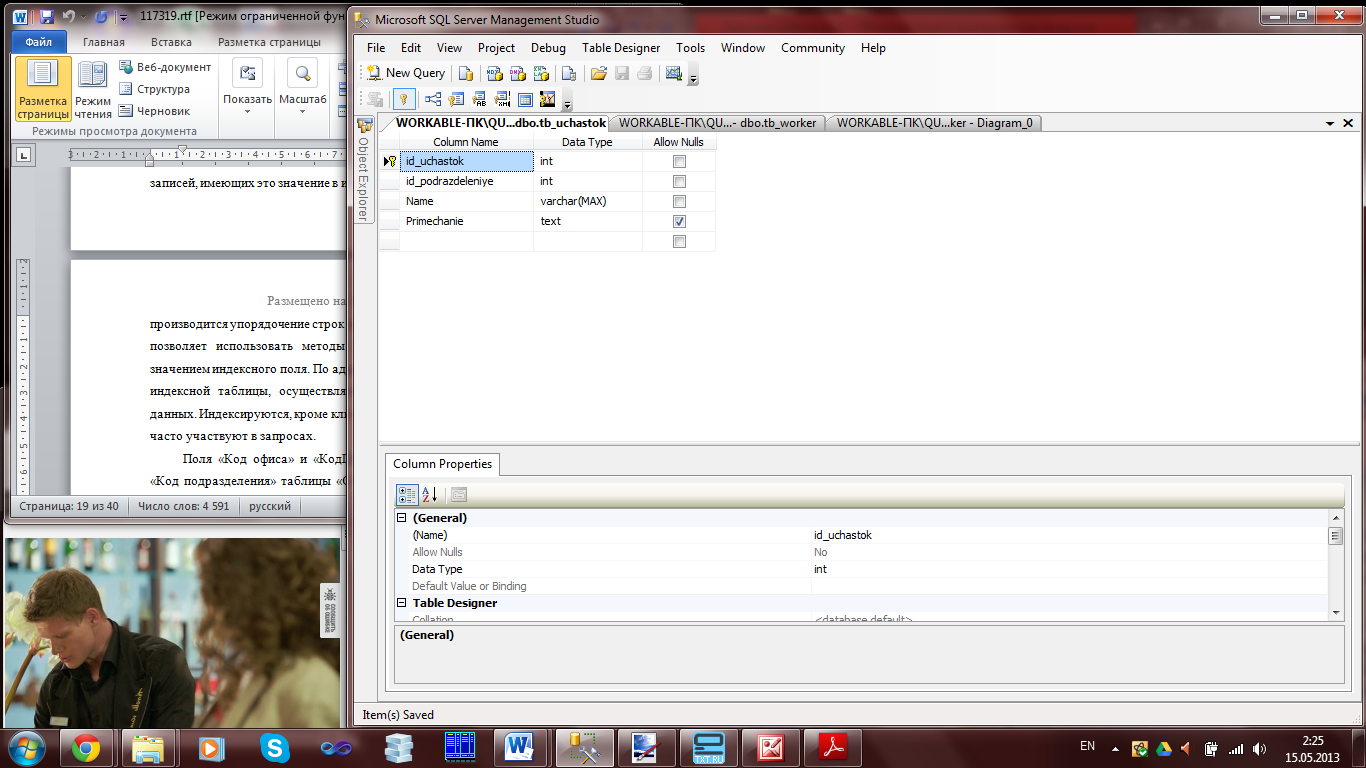
Task: Open Google Chrome from the taskbar
Action: click(x=86, y=747)
